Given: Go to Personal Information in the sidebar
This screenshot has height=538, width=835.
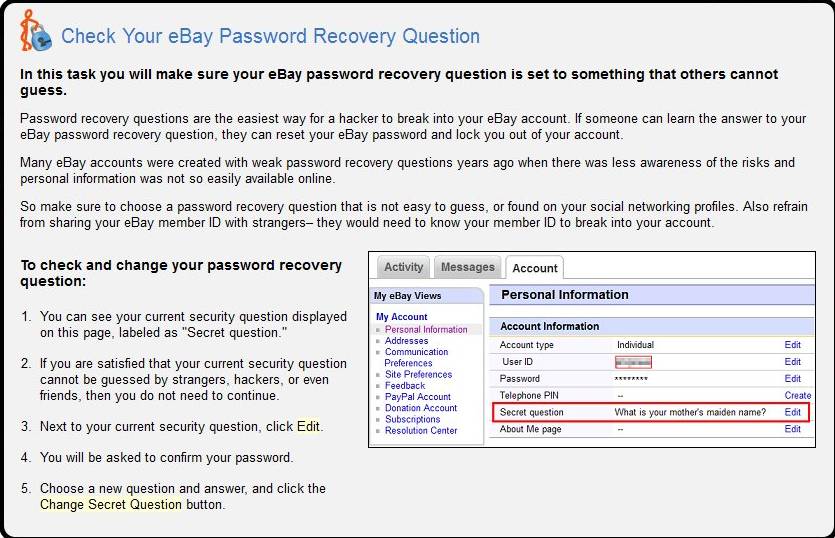Looking at the screenshot, I should (x=426, y=329).
